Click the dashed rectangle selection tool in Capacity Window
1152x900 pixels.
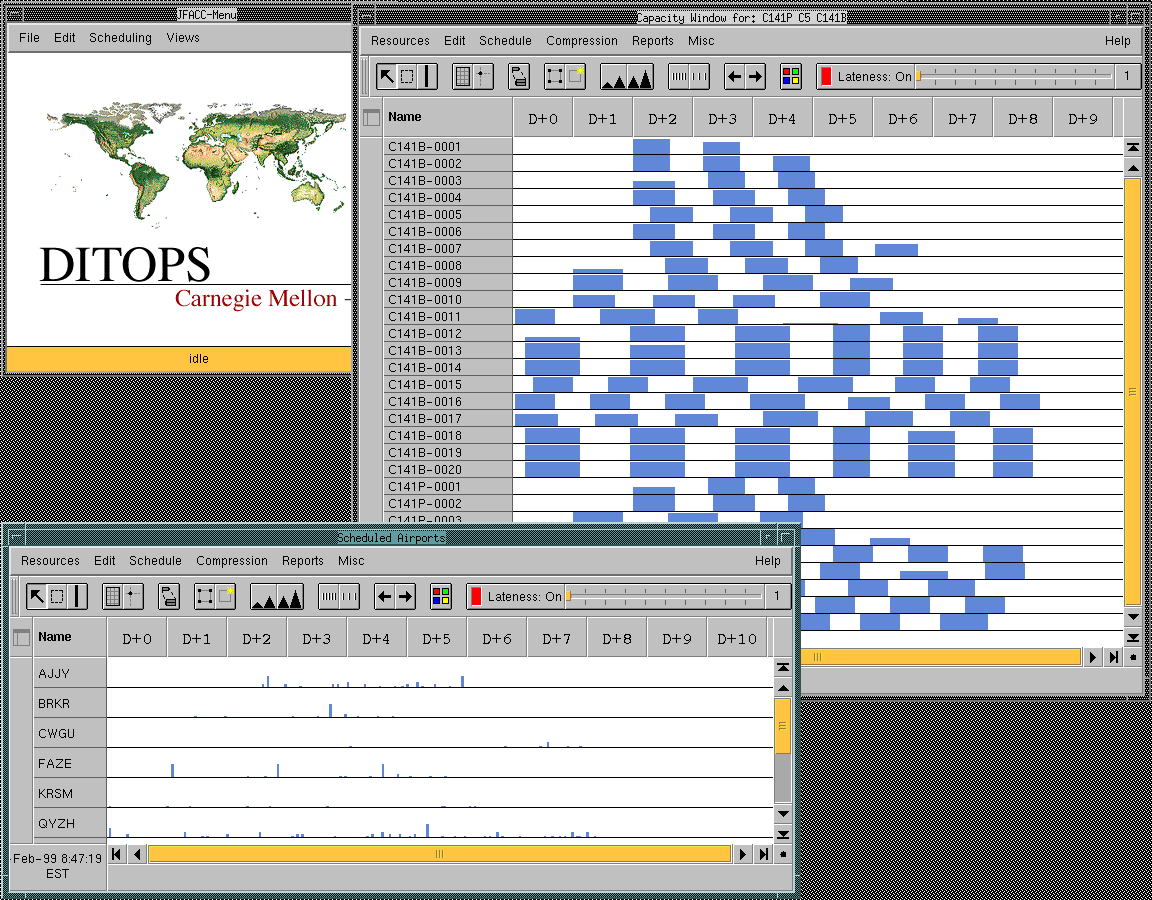pyautogui.click(x=407, y=76)
